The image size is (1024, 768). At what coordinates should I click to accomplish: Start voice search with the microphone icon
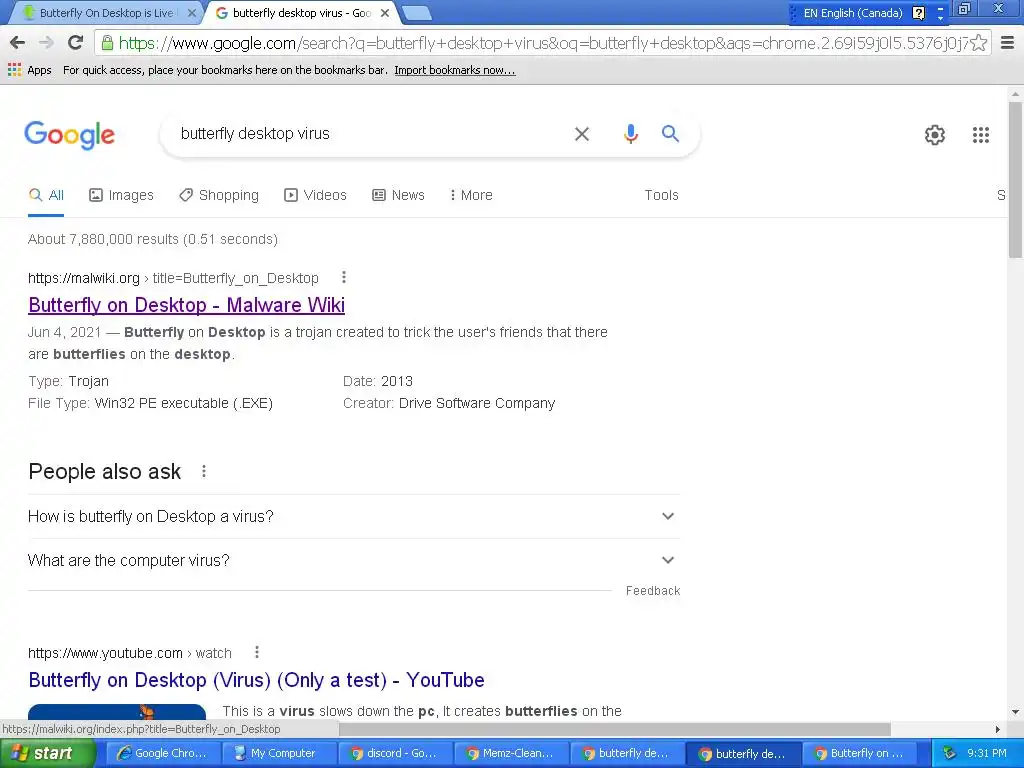coord(630,134)
